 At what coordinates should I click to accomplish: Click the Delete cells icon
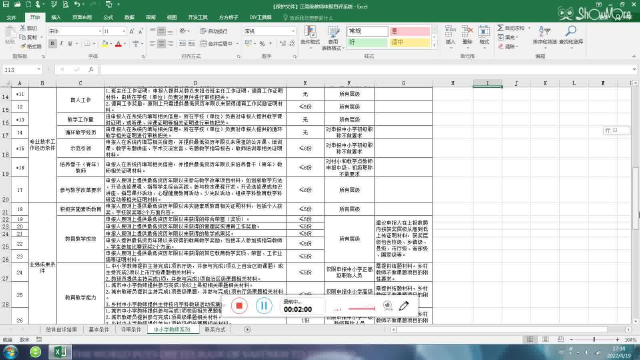tap(467, 32)
